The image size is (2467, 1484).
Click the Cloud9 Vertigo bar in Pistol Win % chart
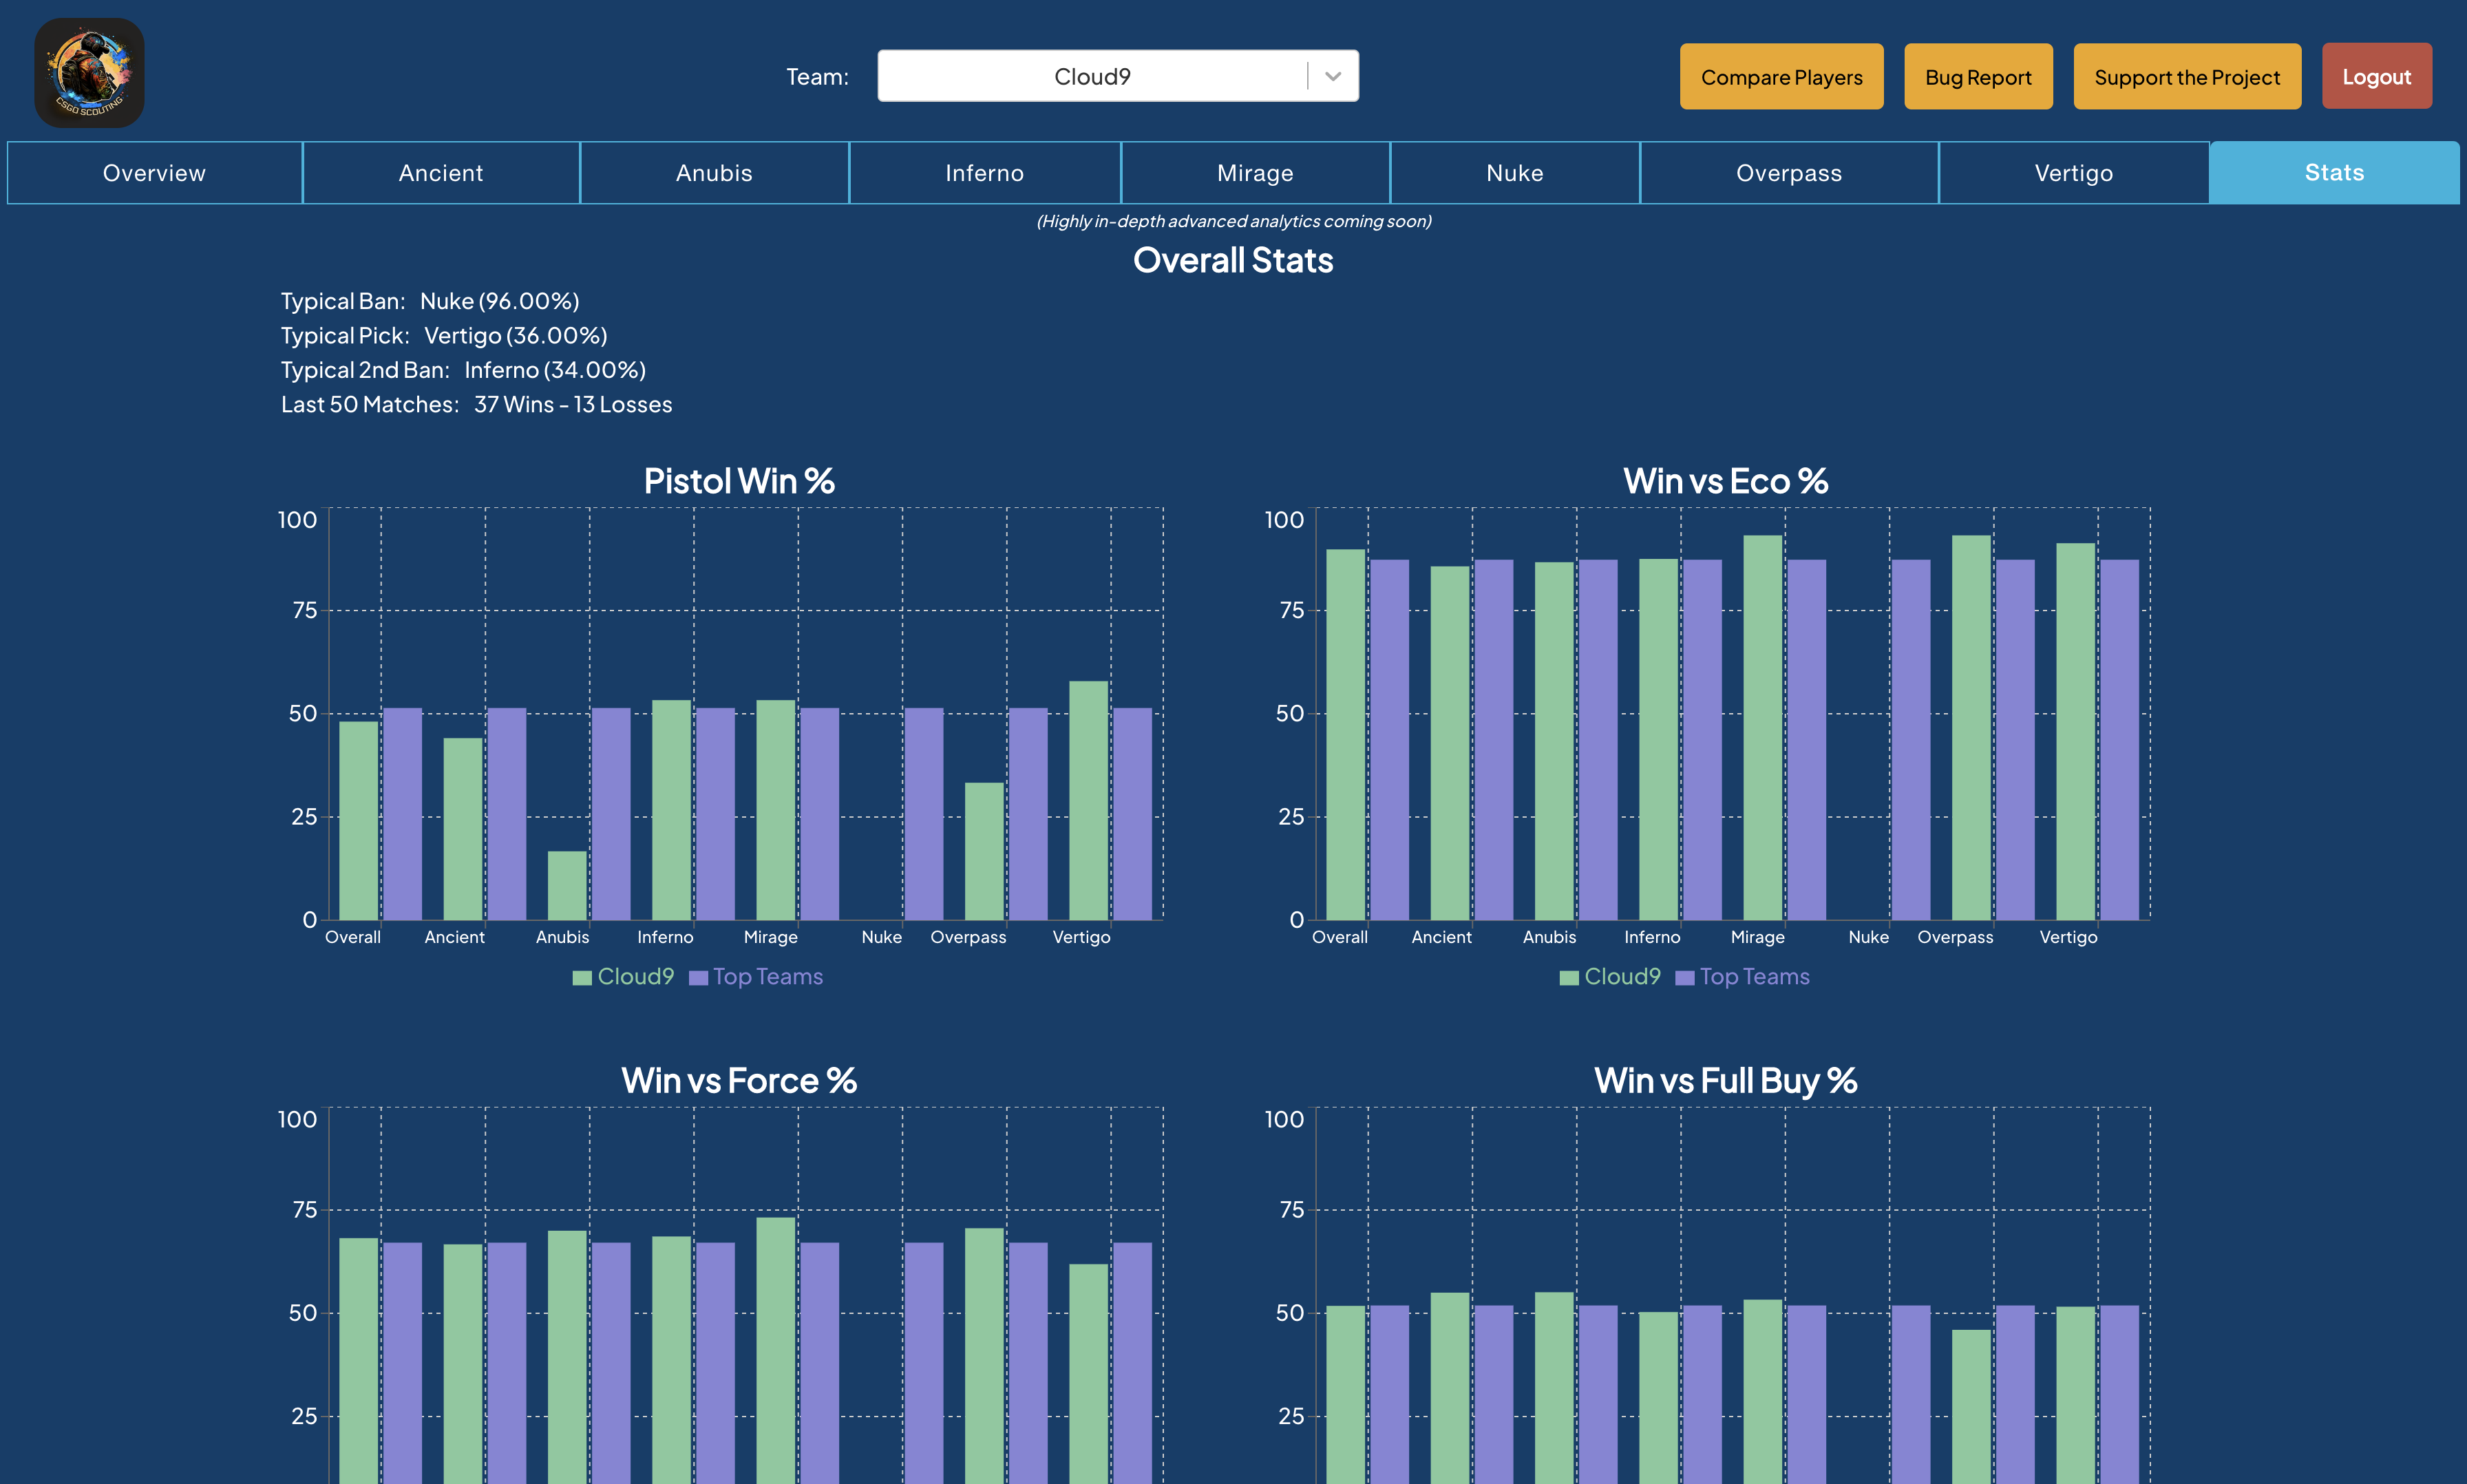(1088, 801)
